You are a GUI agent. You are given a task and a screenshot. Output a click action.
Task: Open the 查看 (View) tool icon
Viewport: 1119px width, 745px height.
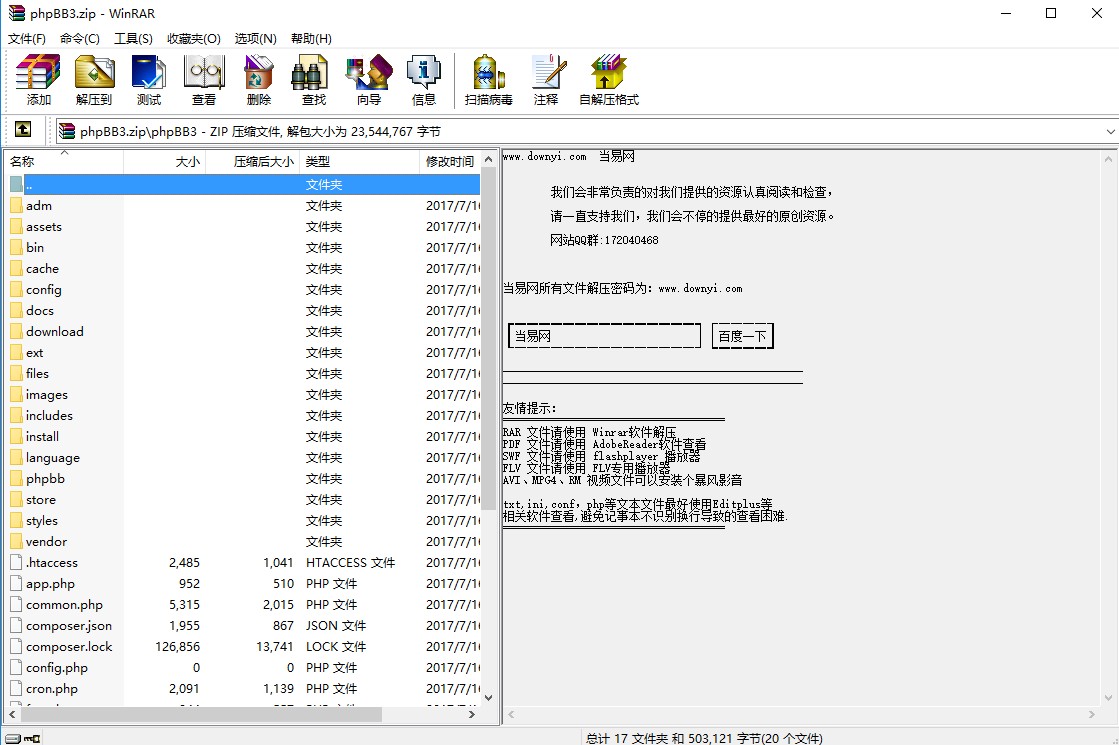tap(203, 80)
